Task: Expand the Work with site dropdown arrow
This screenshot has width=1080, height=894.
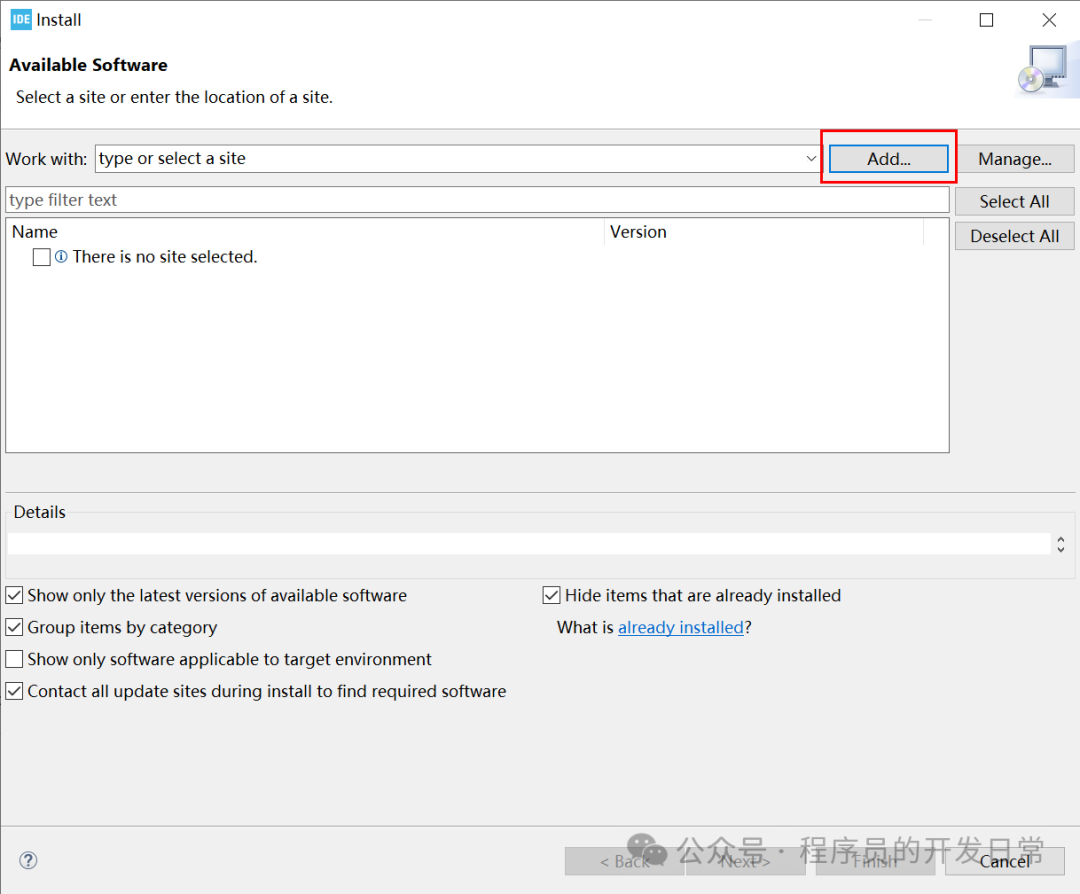Action: click(811, 159)
